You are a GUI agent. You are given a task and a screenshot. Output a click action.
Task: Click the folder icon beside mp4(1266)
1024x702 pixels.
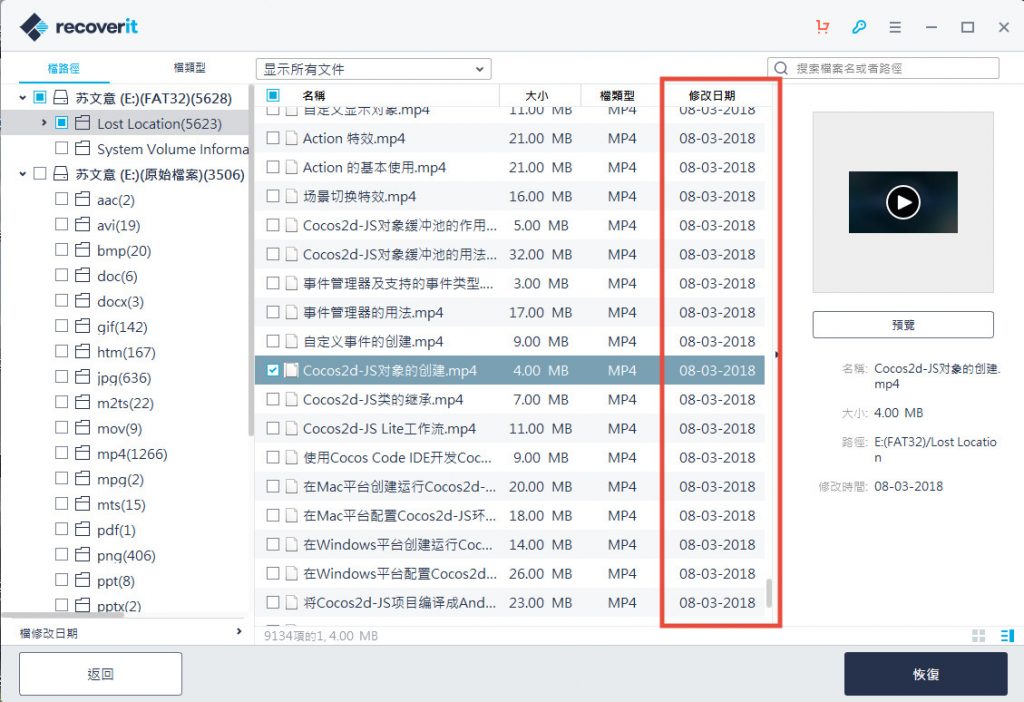82,453
